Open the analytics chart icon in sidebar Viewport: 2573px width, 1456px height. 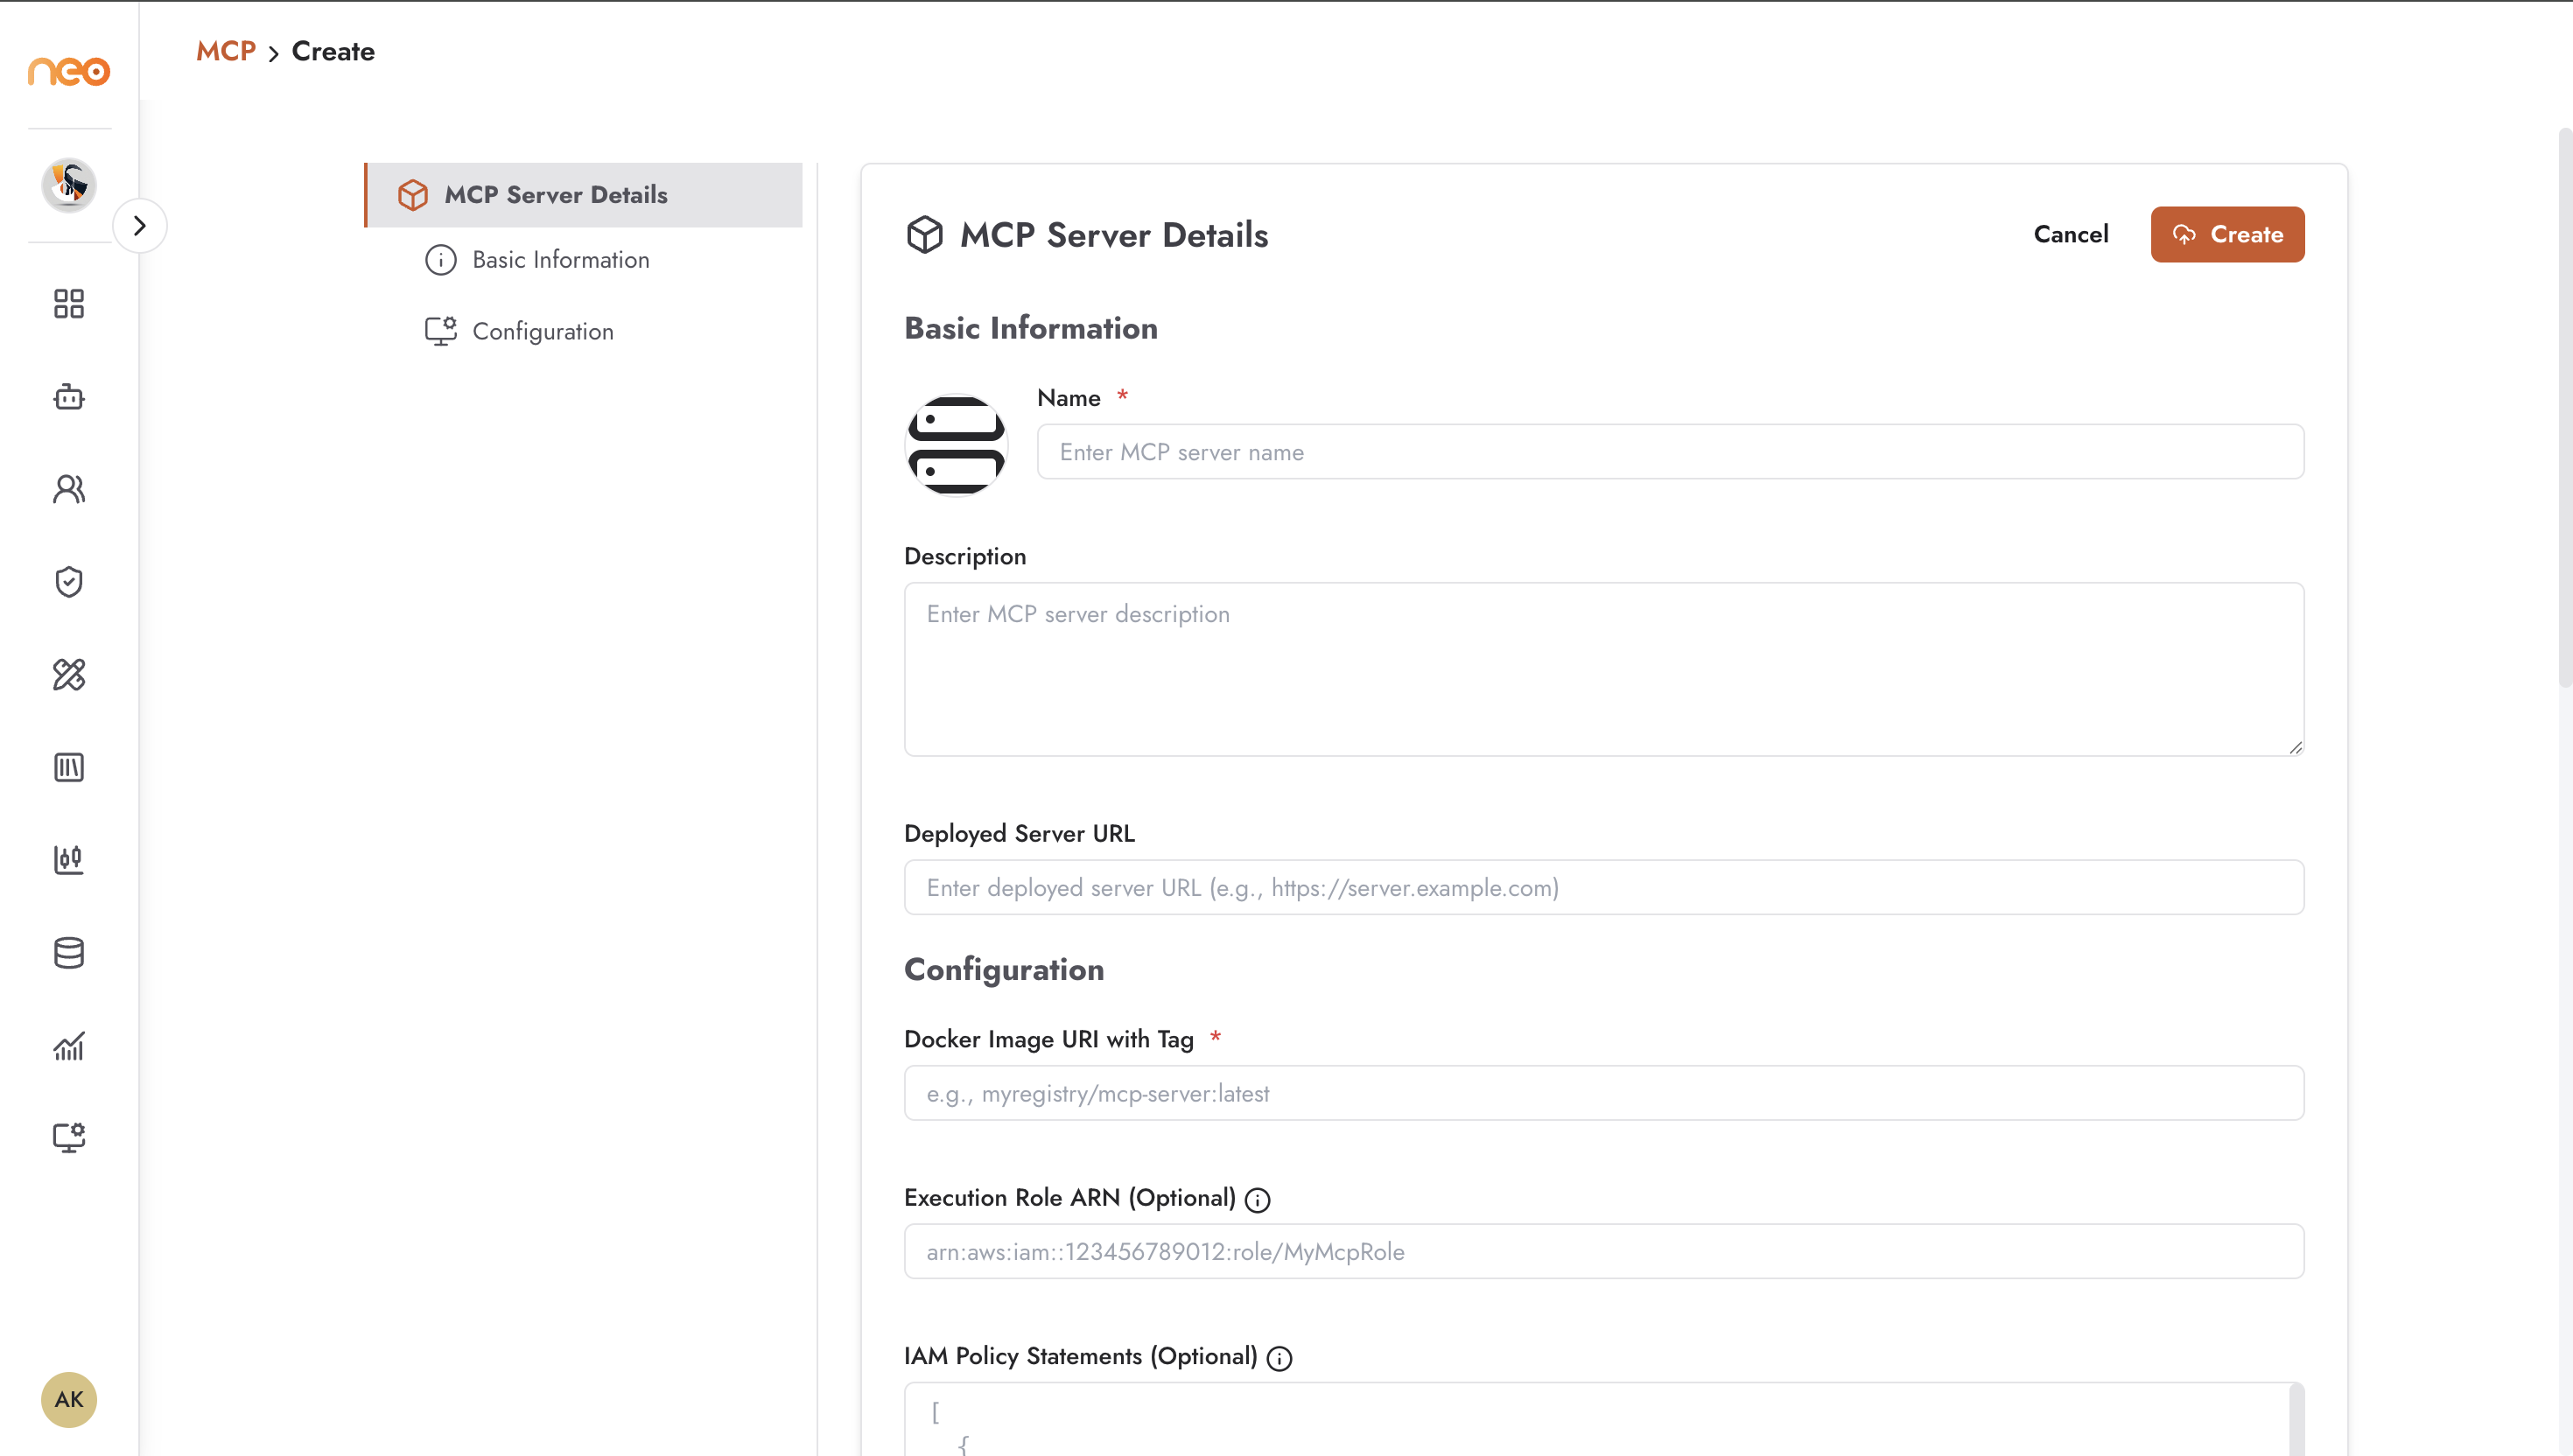pos(69,1045)
